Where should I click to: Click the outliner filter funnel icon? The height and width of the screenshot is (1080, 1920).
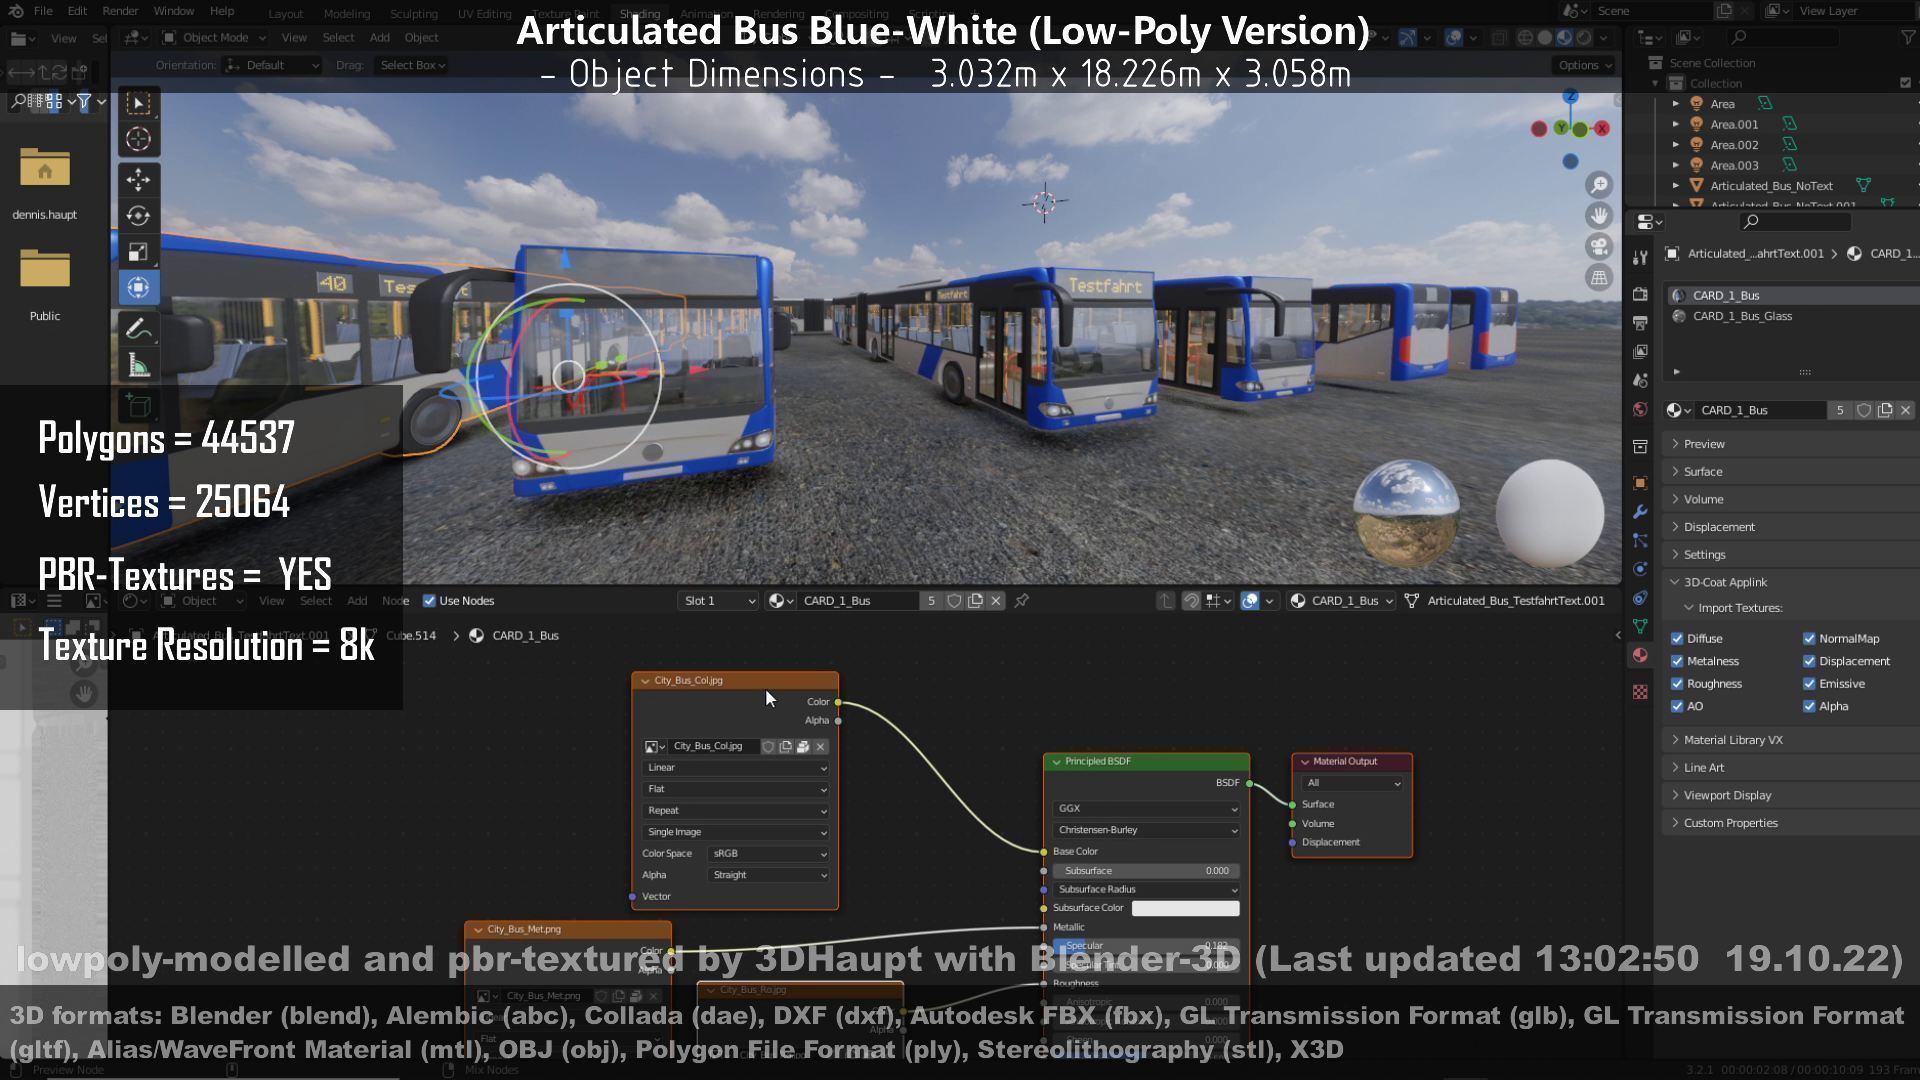click(1907, 37)
